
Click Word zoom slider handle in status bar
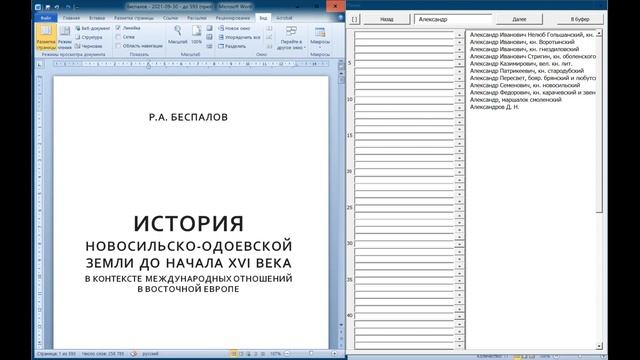point(311,353)
